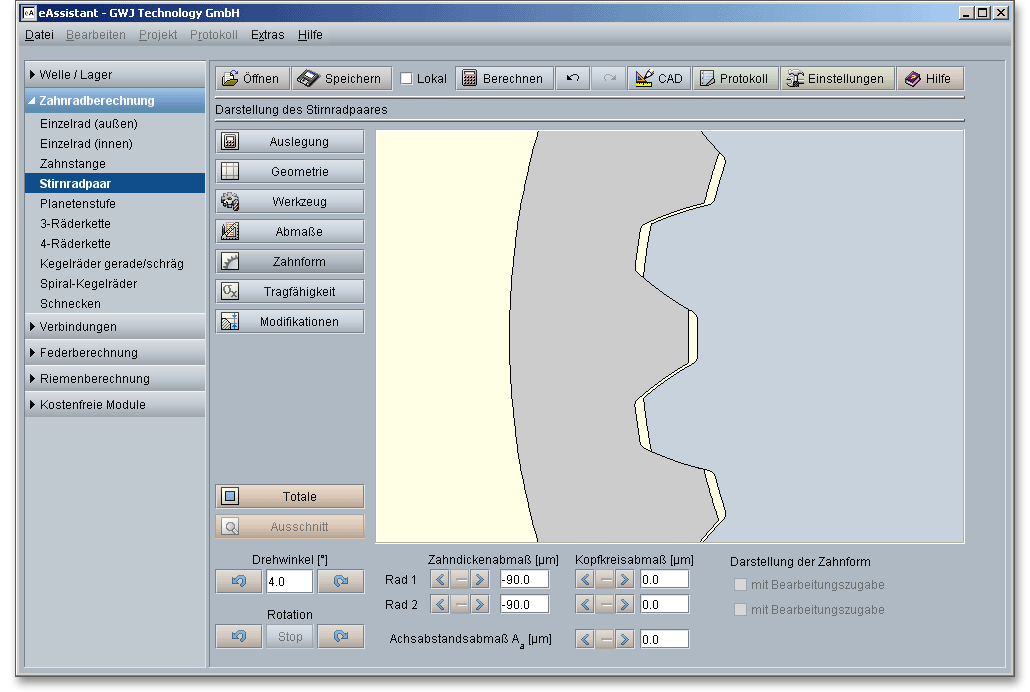
Task: Rotate gear counterclockwise under Drehwinkel
Action: 239,582
